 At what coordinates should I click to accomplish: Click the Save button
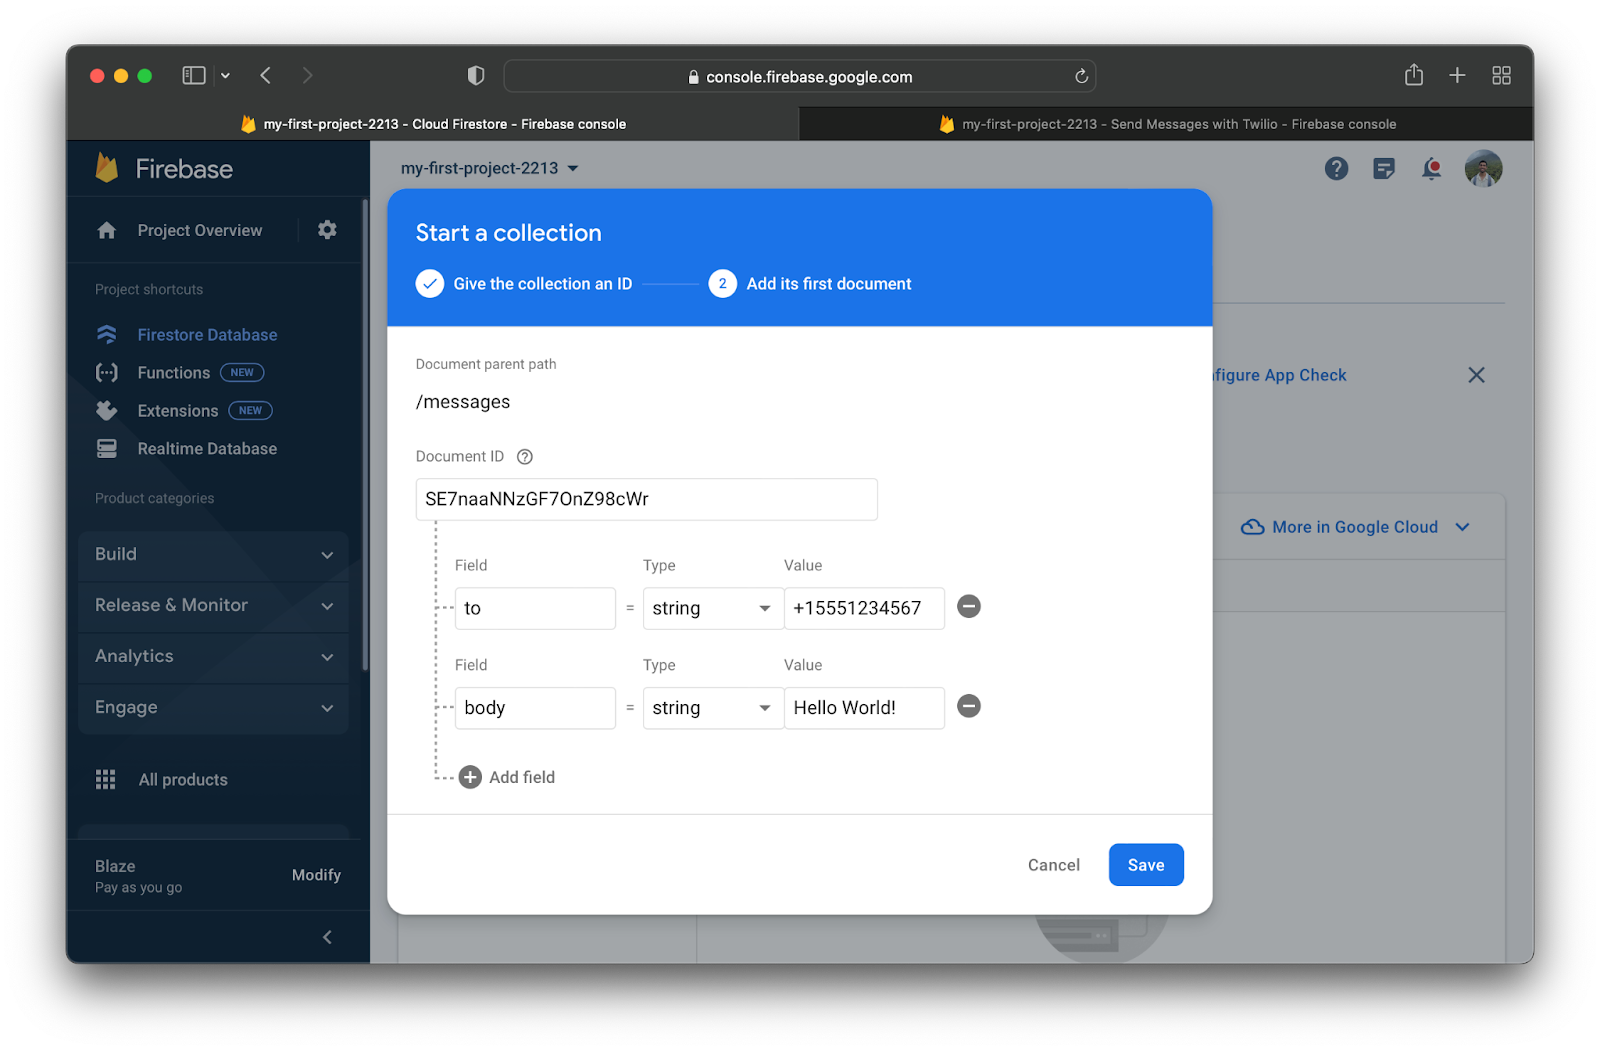[x=1146, y=865]
